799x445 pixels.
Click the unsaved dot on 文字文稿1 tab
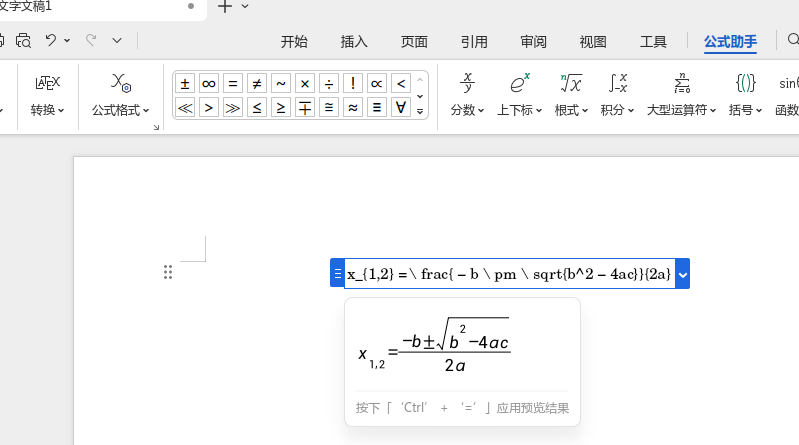coord(191,7)
